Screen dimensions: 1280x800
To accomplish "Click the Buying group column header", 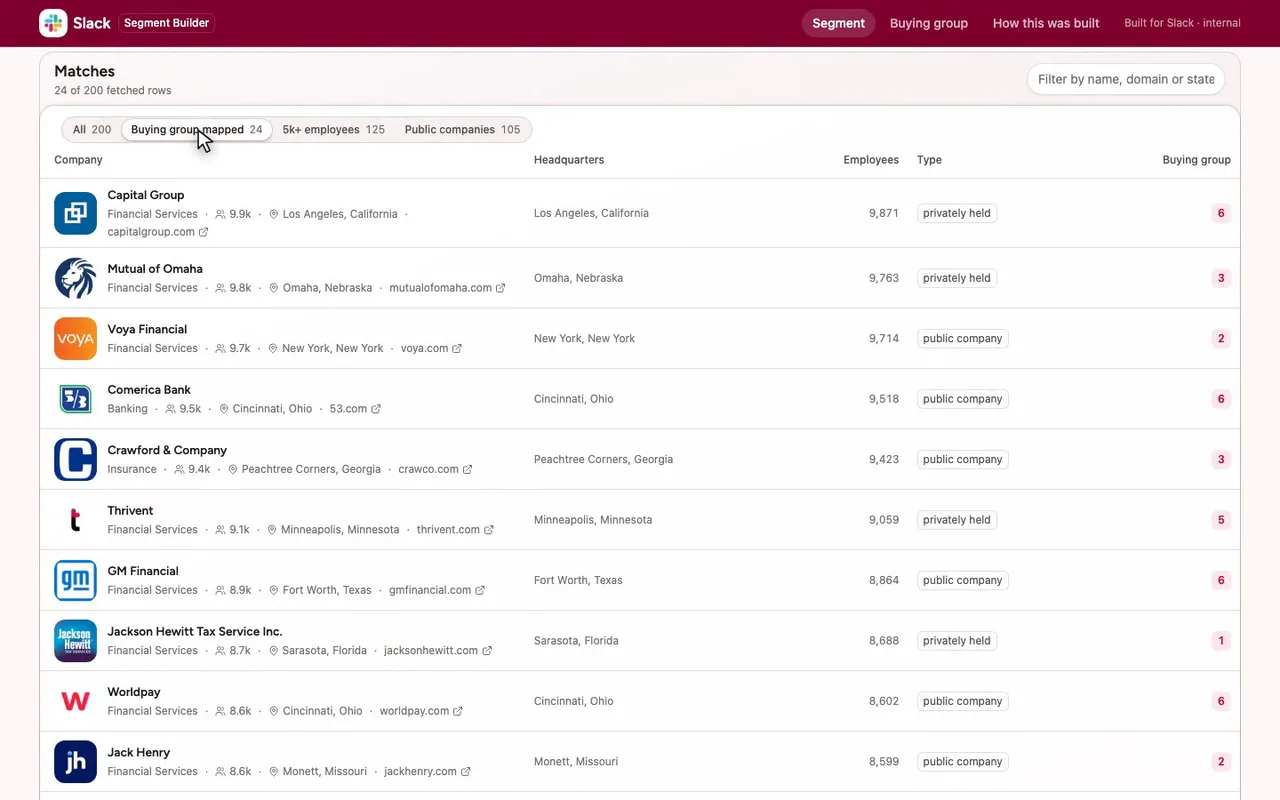I will pos(1196,160).
